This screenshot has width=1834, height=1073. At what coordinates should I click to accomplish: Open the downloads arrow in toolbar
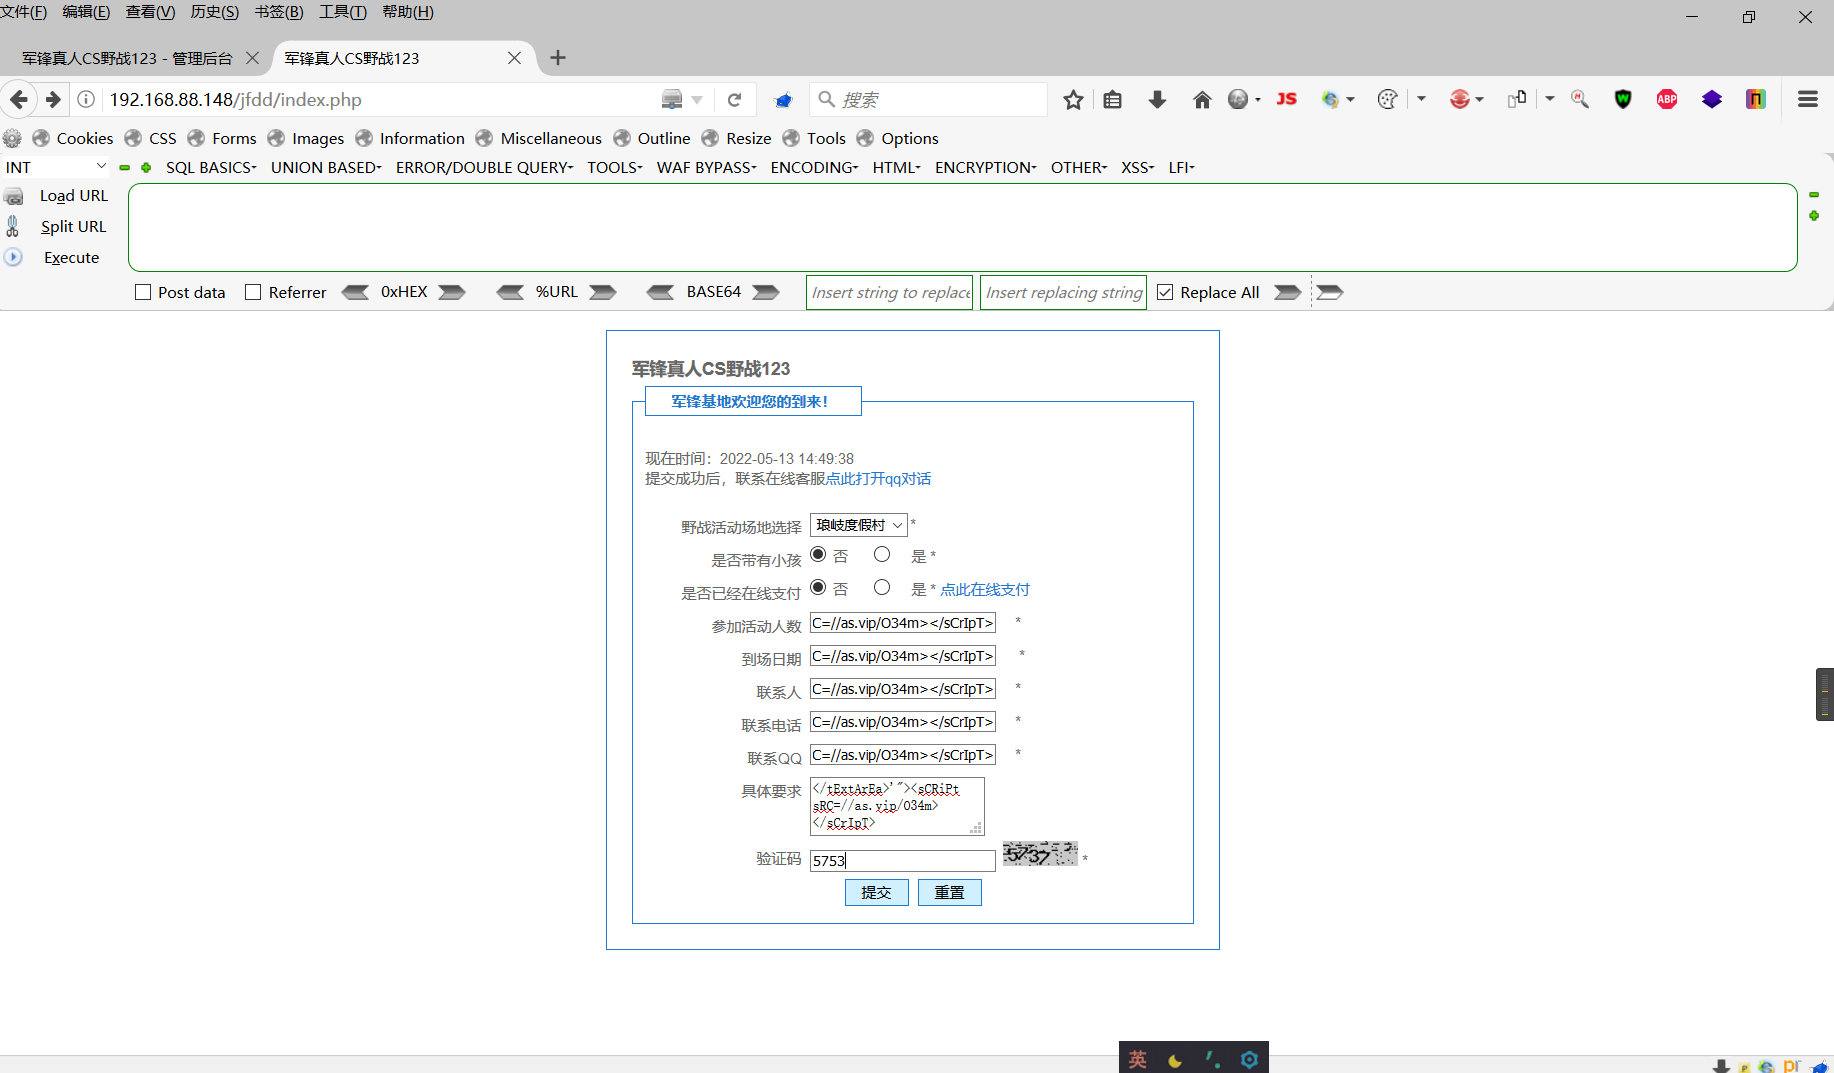tap(1157, 99)
